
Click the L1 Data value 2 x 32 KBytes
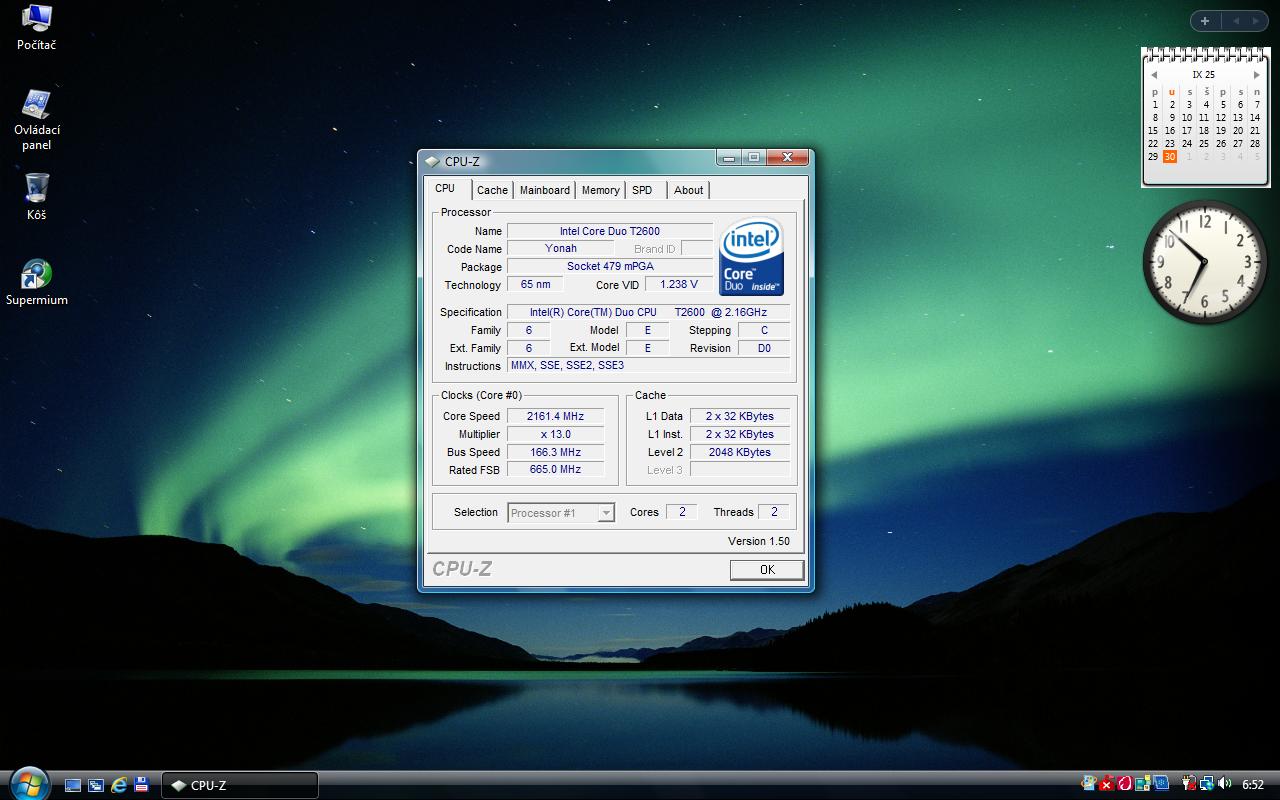pos(740,416)
